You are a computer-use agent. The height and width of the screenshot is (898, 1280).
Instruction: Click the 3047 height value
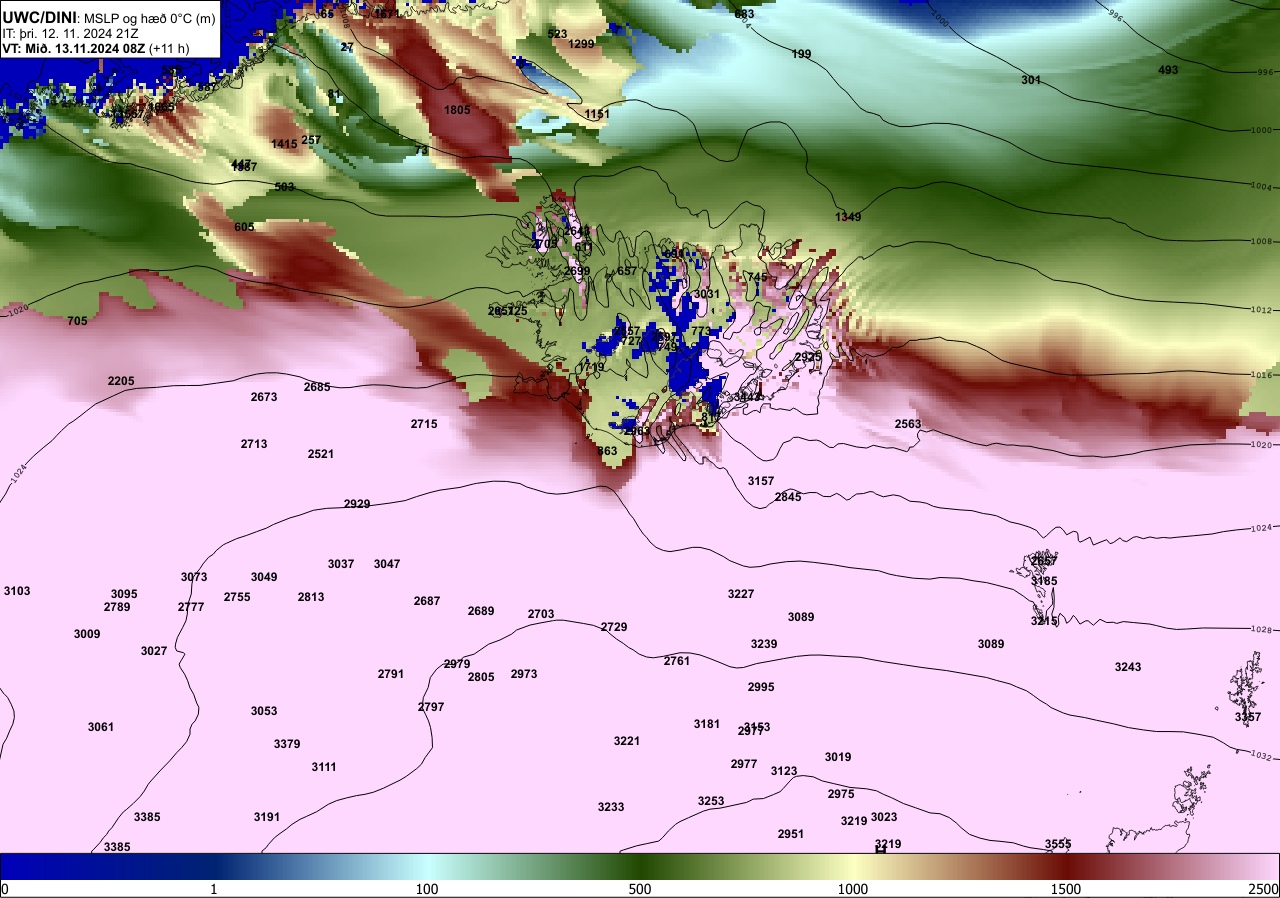(387, 564)
